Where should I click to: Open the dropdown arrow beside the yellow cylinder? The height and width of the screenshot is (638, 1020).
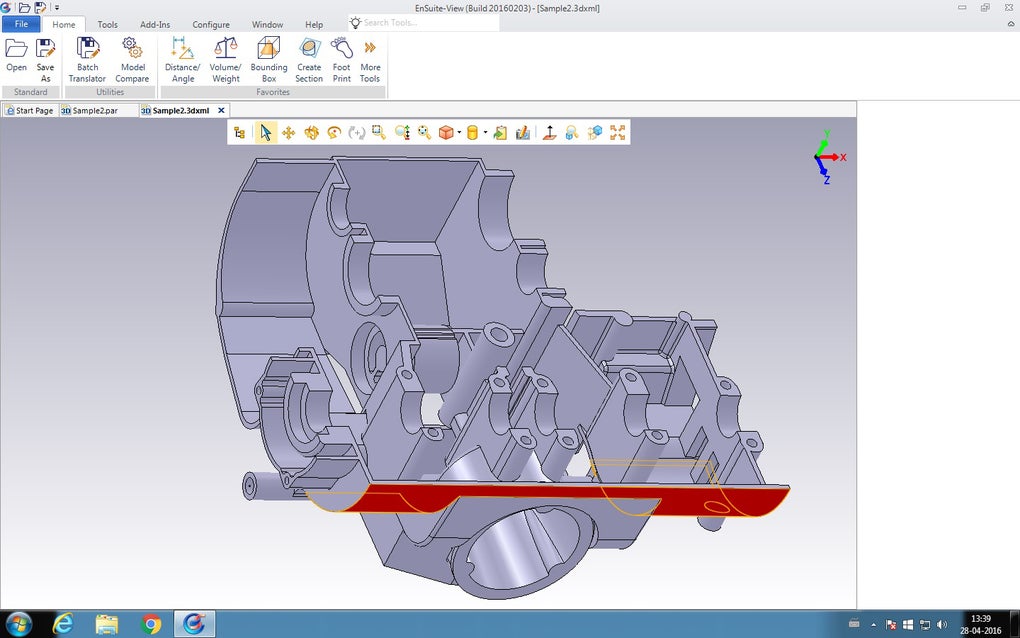485,133
